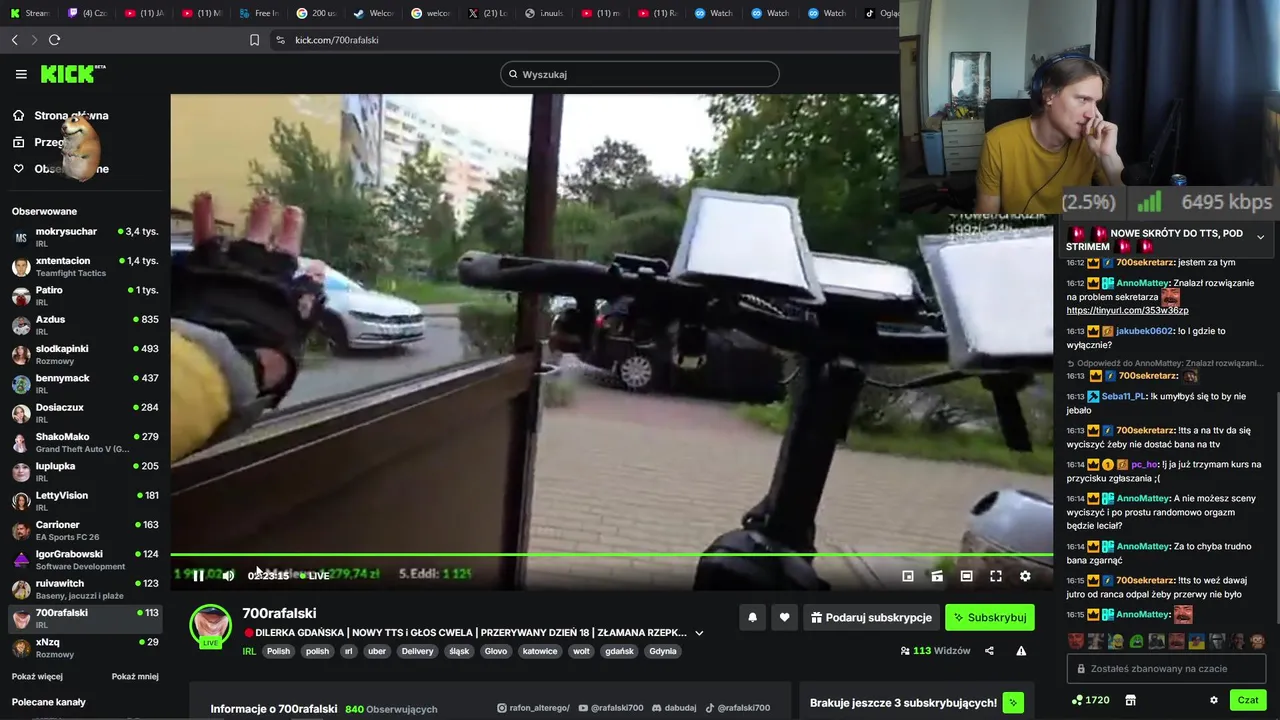The image size is (1280, 720).
Task: Bookmark this page in address bar
Action: [x=254, y=40]
